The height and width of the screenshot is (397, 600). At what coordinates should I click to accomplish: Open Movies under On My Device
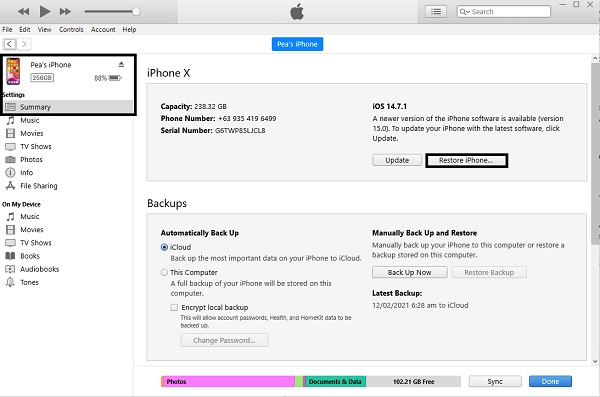32,229
